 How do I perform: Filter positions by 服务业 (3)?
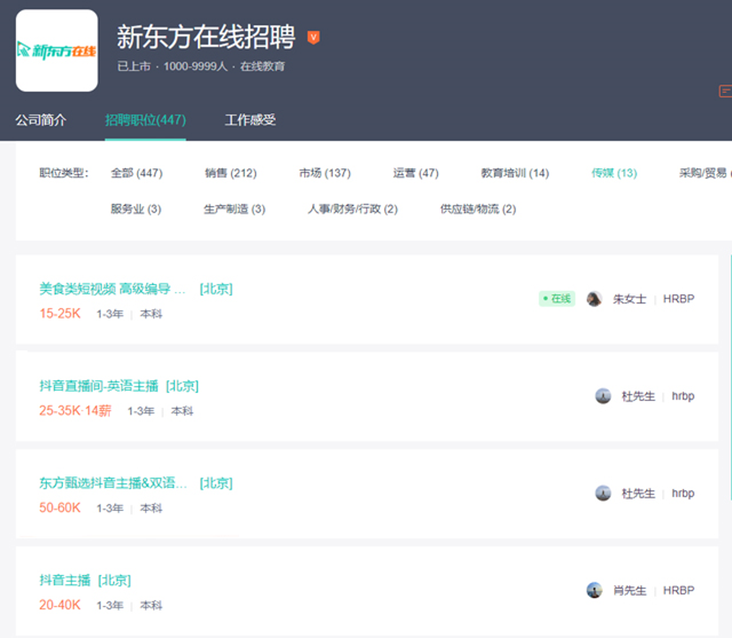point(136,209)
